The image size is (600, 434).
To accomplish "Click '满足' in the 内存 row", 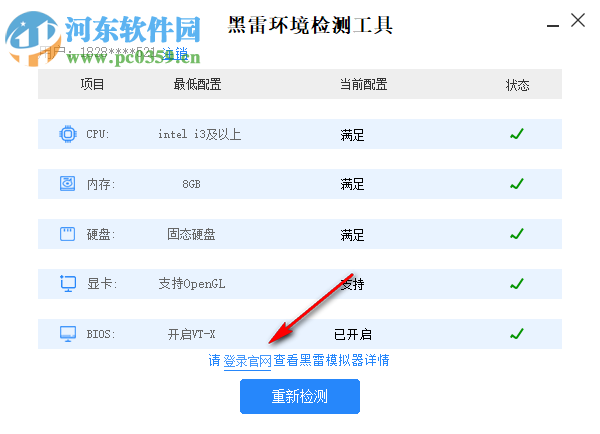I will click(x=352, y=184).
